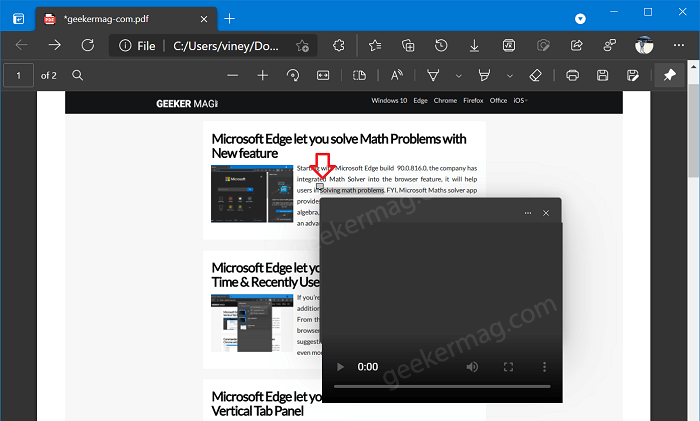The image size is (700, 421).
Task: Save the PDF file
Action: click(x=603, y=75)
